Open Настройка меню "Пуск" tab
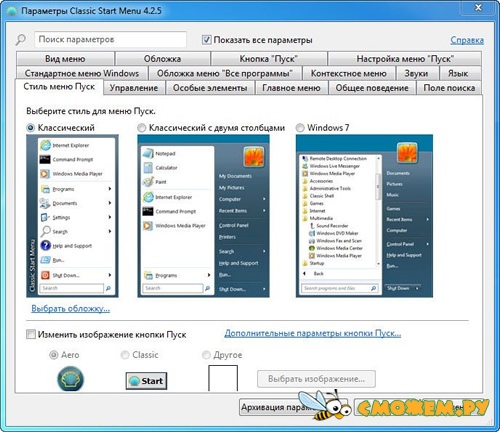500x432 pixels. (405, 59)
